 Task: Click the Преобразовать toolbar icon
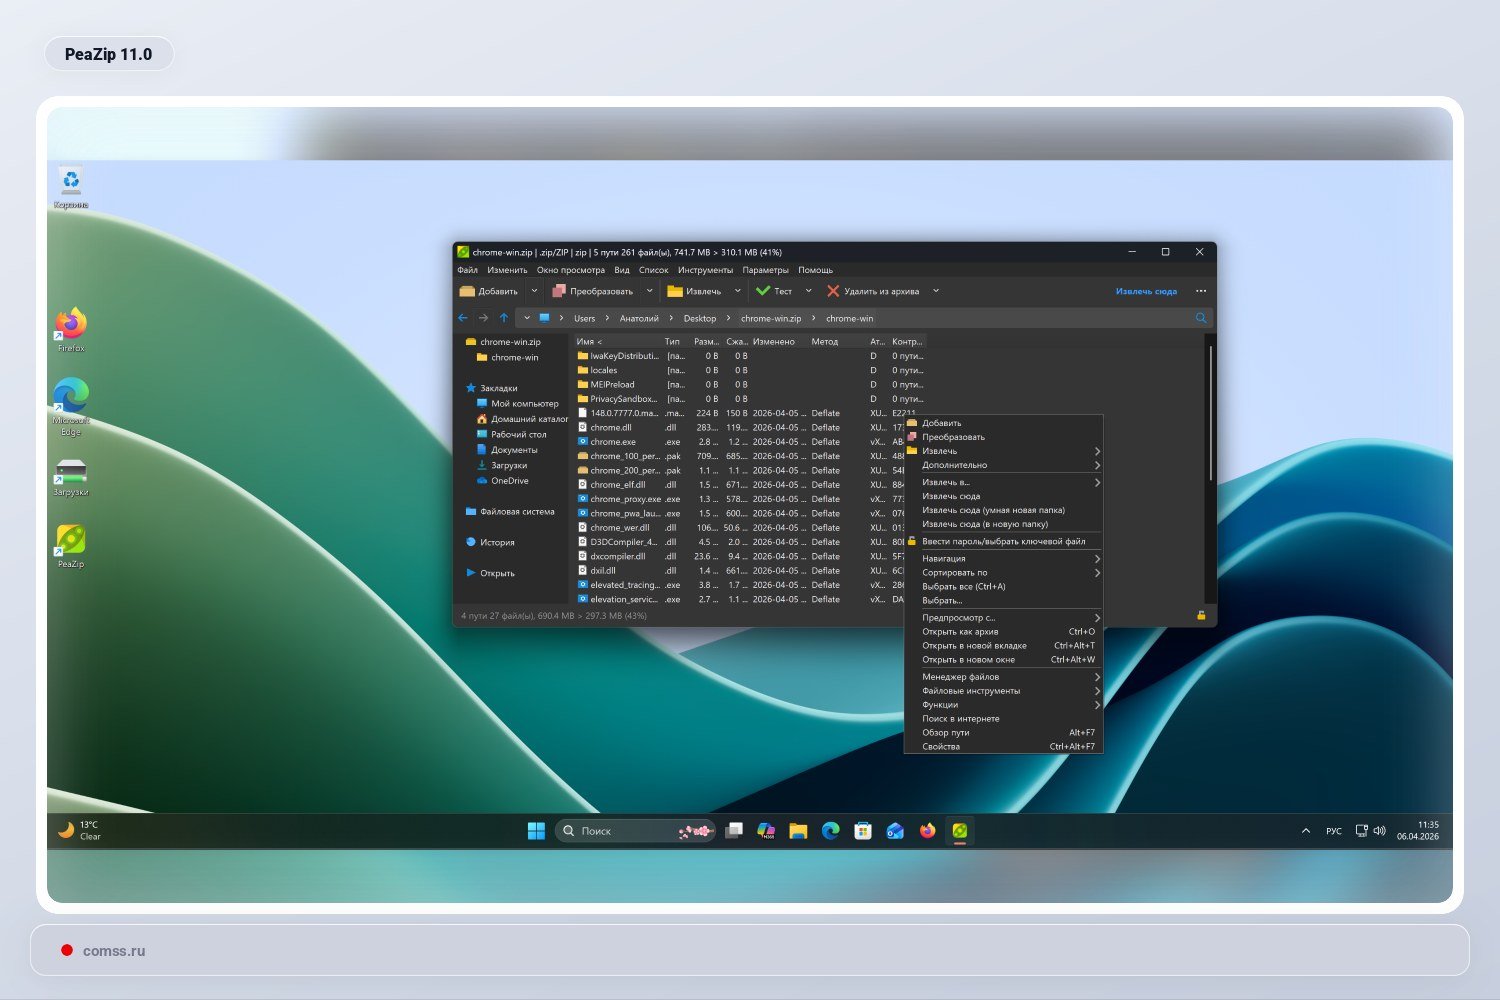point(559,292)
